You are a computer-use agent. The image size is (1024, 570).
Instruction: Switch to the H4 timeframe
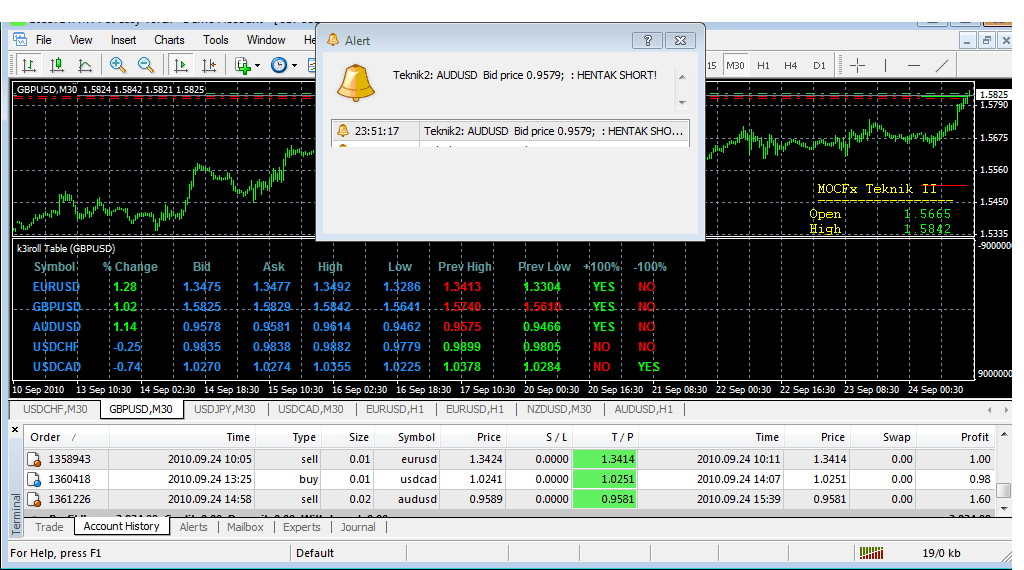click(790, 65)
